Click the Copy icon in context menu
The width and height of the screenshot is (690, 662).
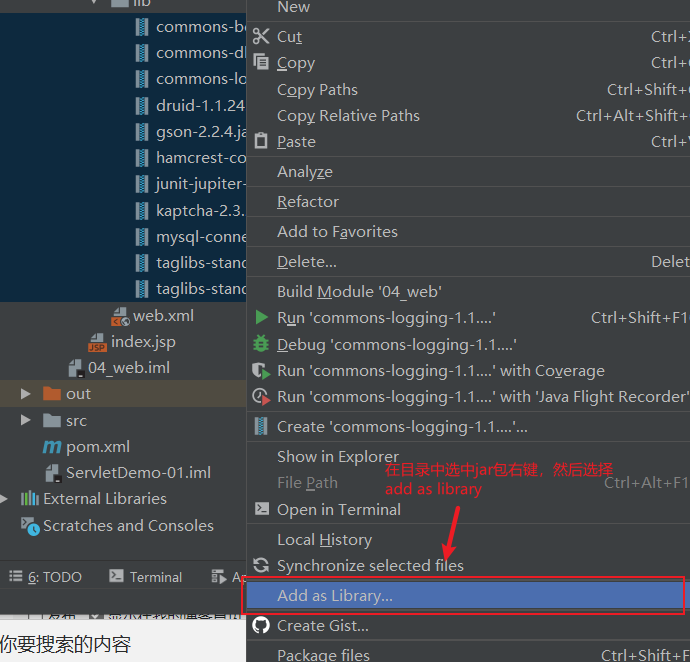(x=261, y=62)
